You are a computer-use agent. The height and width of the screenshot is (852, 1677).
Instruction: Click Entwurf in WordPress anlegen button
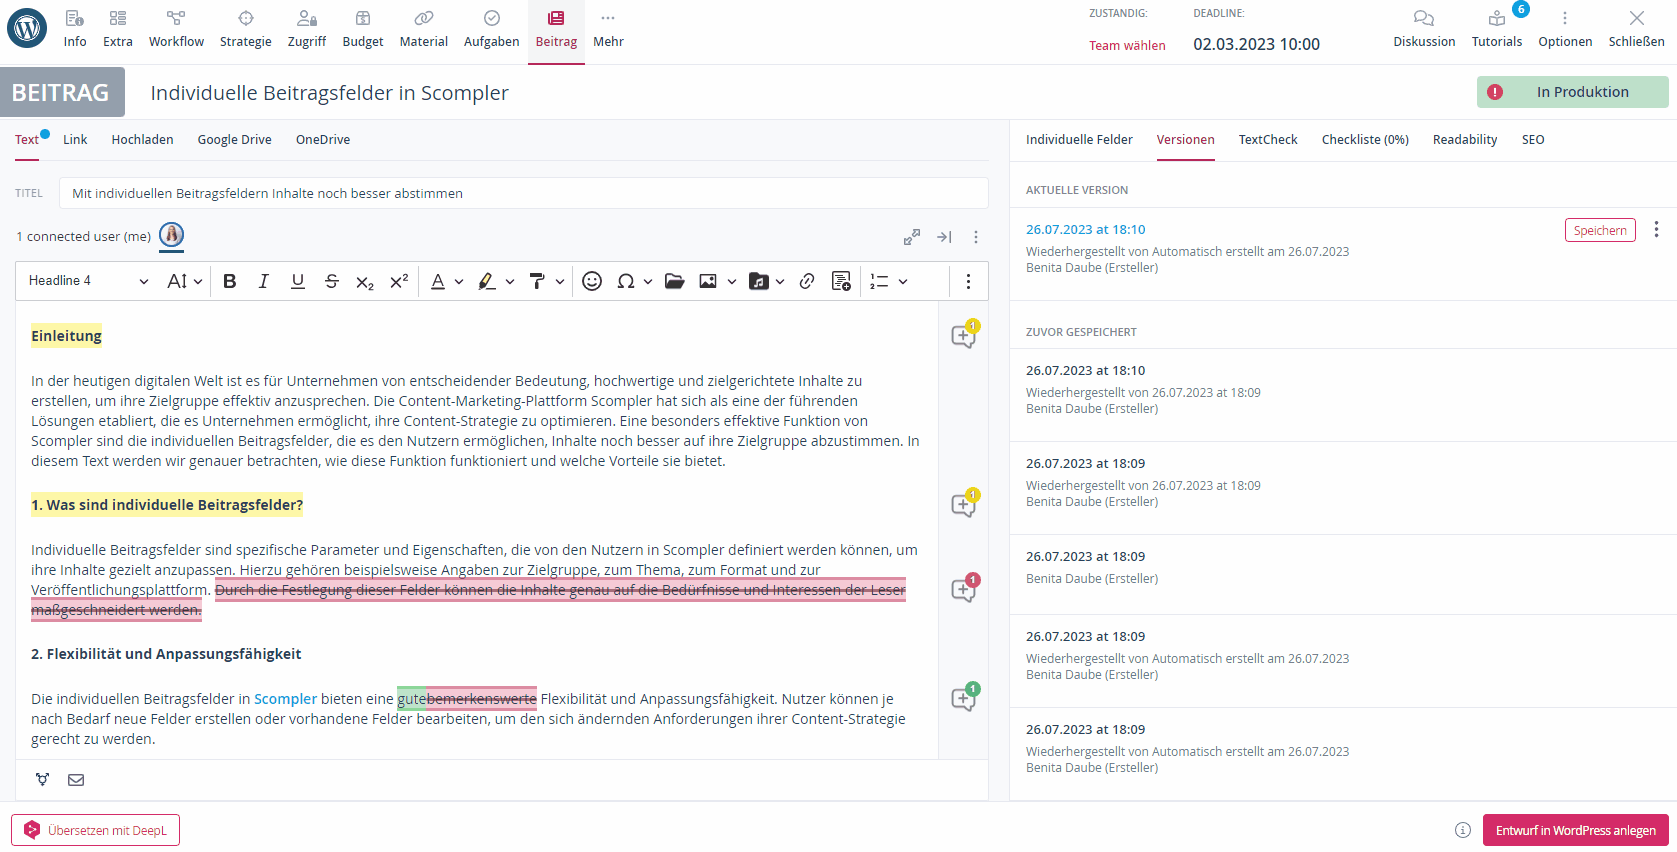click(1575, 830)
